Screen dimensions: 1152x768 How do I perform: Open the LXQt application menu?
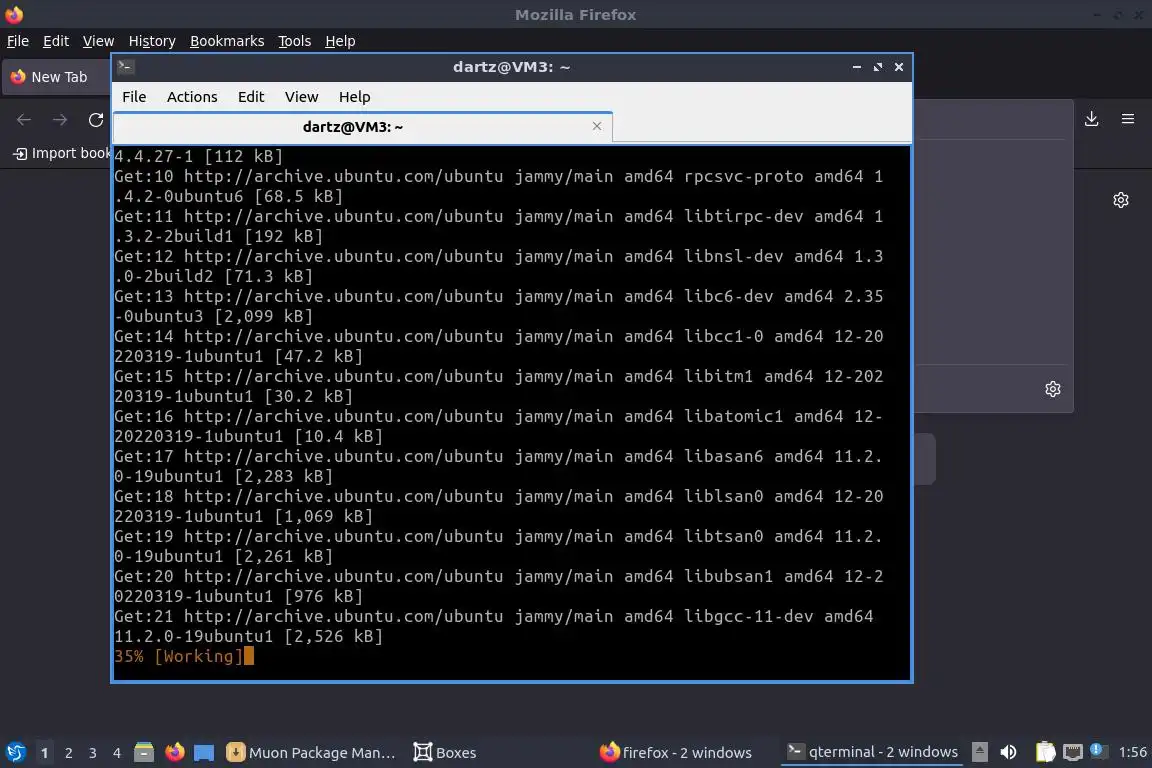(15, 752)
